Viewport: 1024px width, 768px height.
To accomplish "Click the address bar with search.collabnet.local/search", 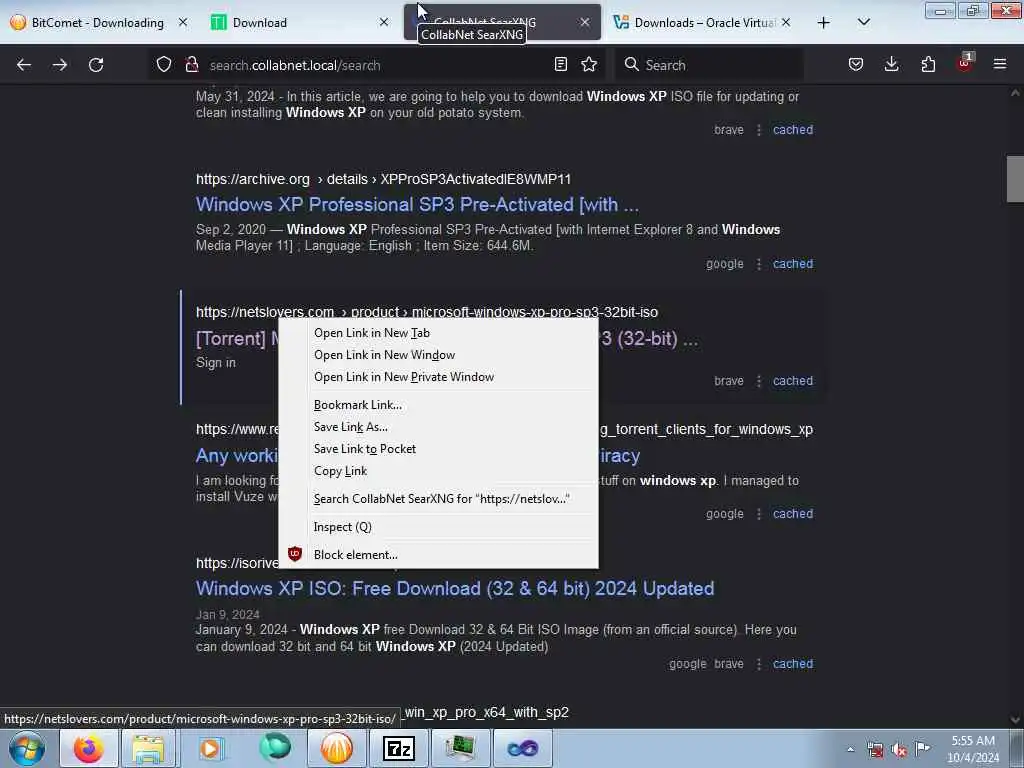I will 379,65.
